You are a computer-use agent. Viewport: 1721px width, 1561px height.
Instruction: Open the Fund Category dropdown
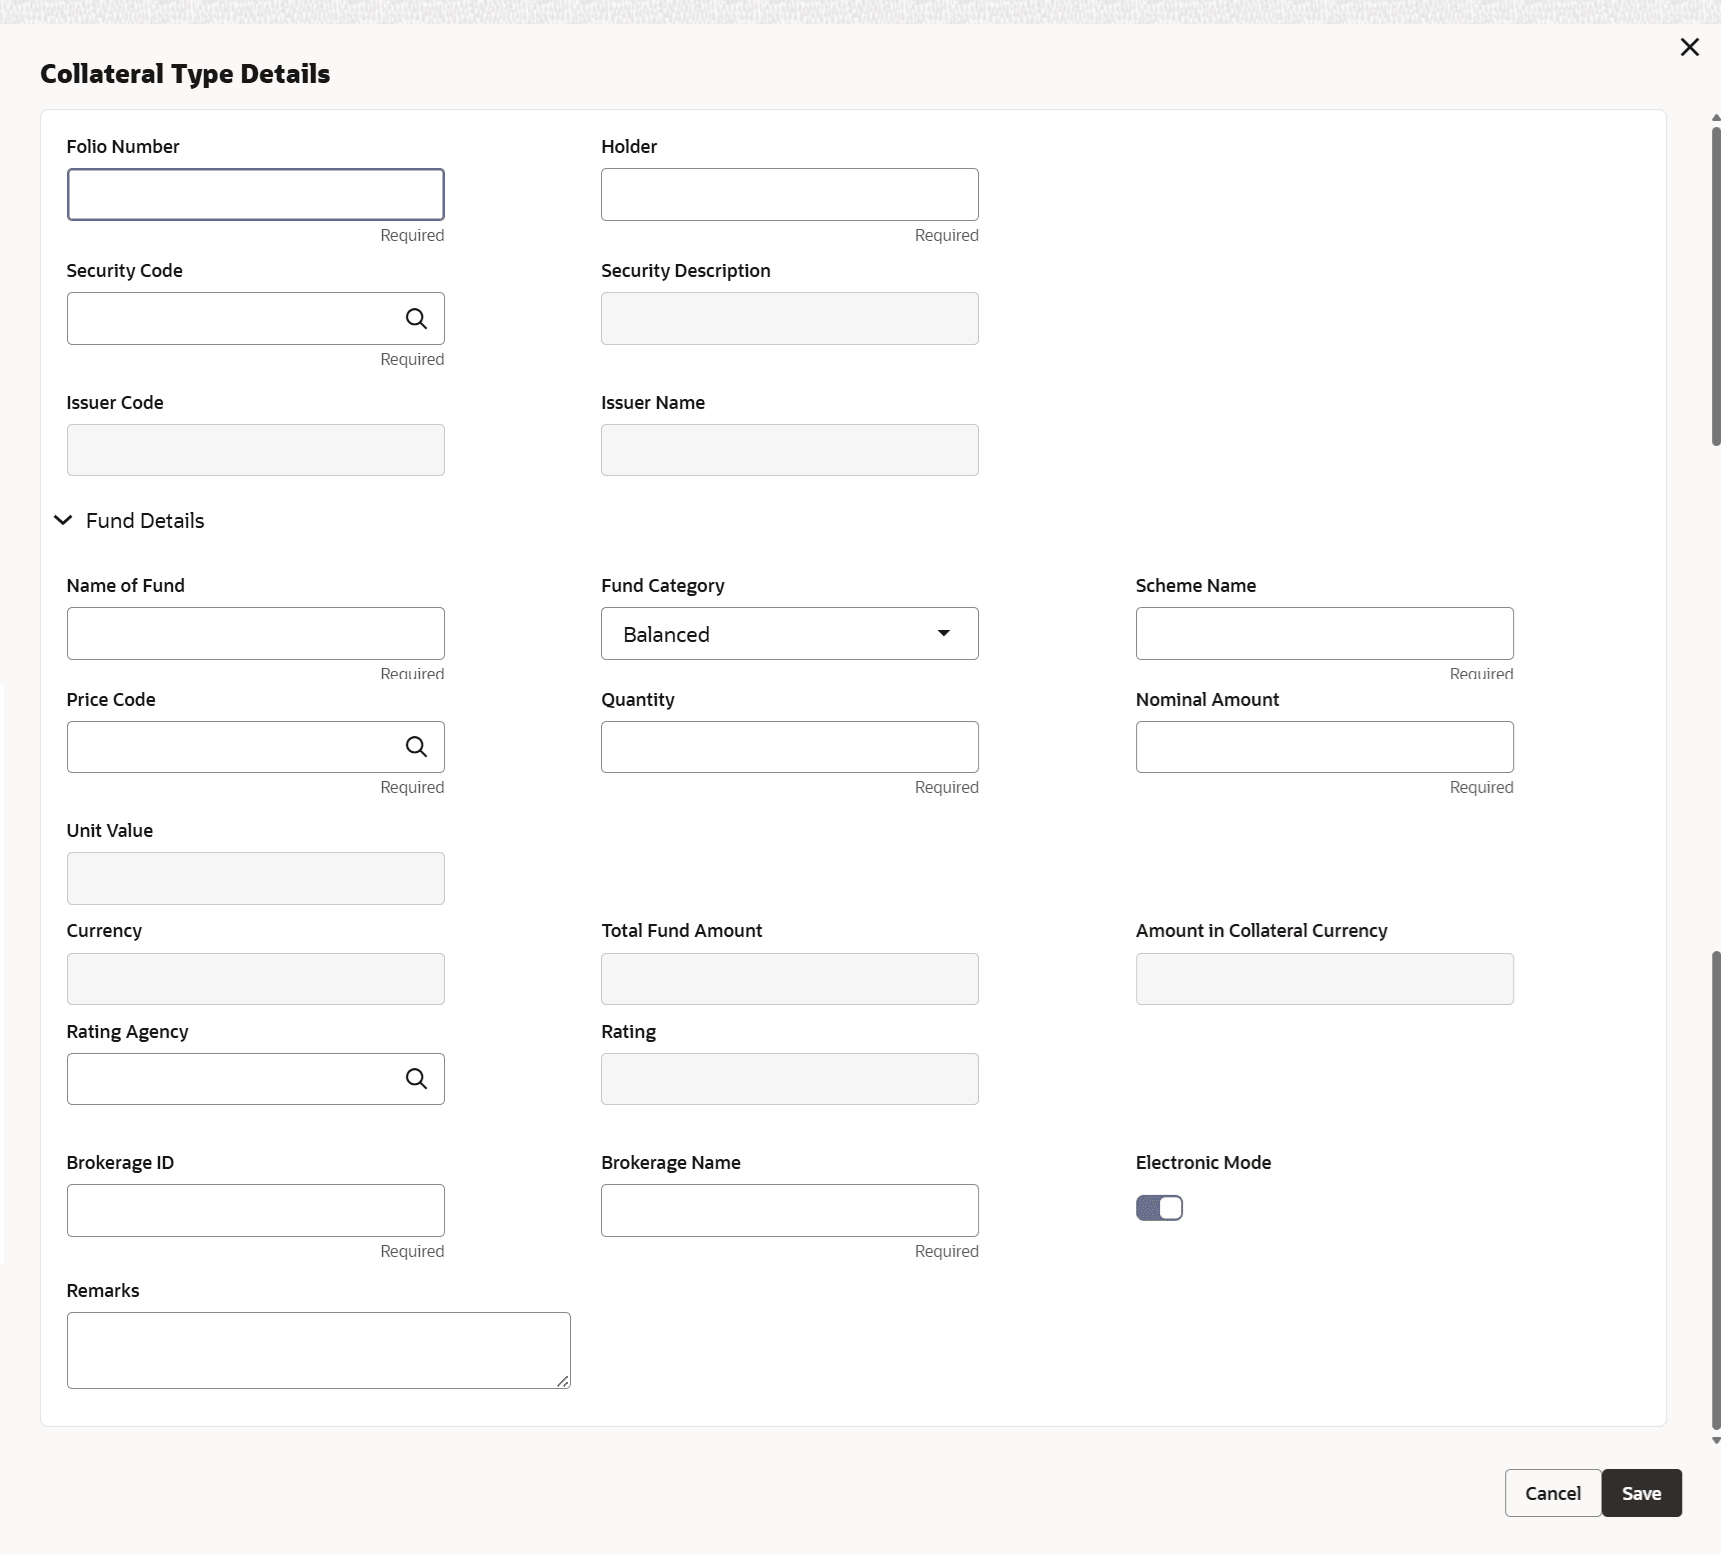click(789, 634)
